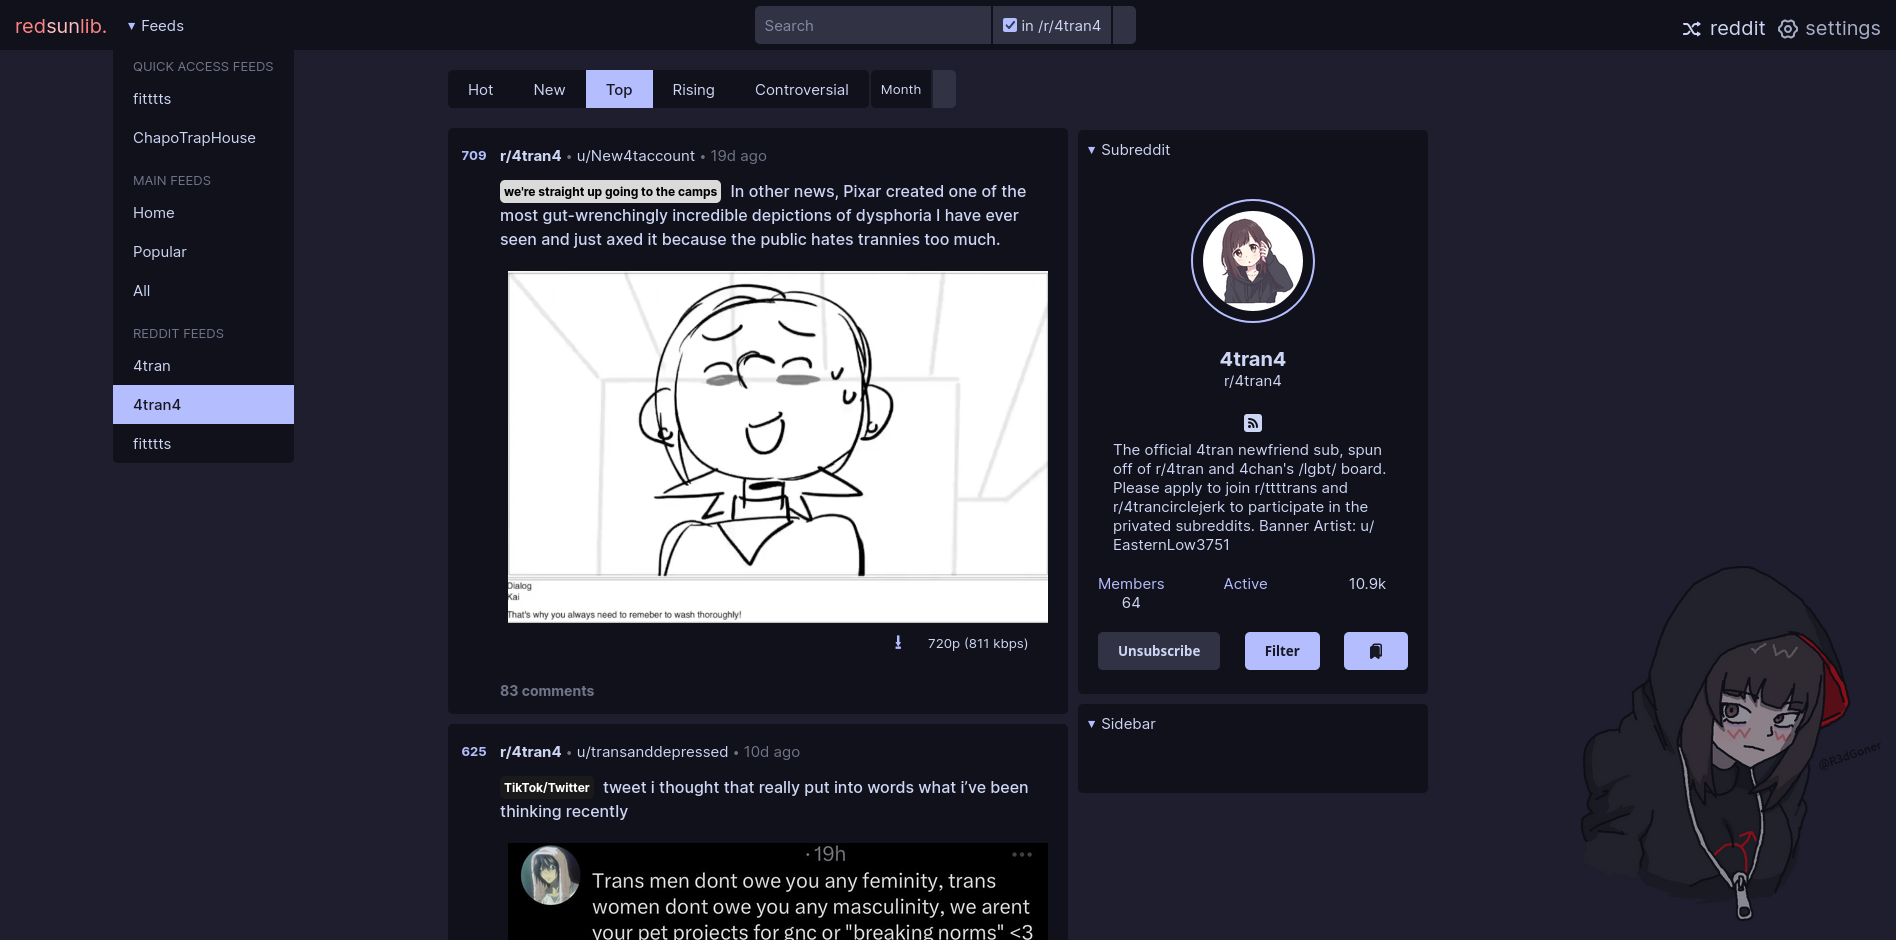Screen dimensions: 1896x940
Task: Open fitttts in Quick Access Feeds
Action: 203,99
